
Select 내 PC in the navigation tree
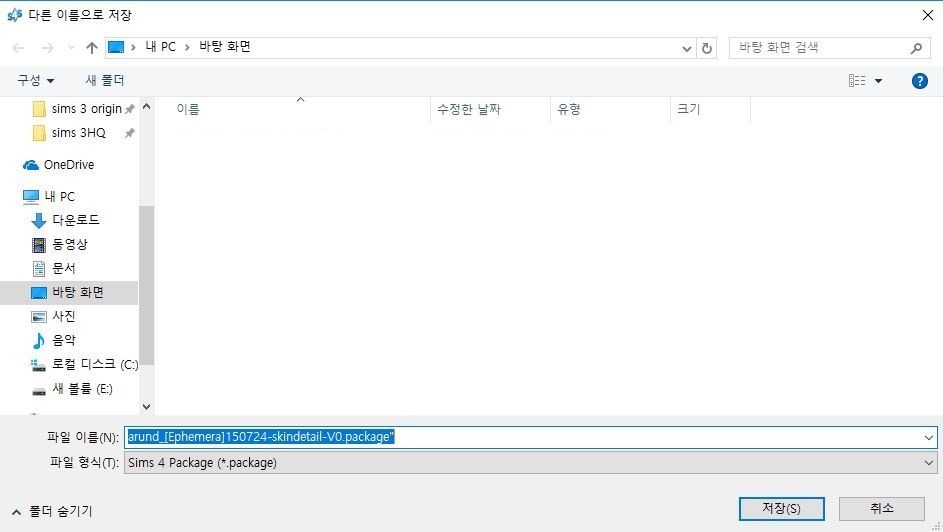[49, 197]
